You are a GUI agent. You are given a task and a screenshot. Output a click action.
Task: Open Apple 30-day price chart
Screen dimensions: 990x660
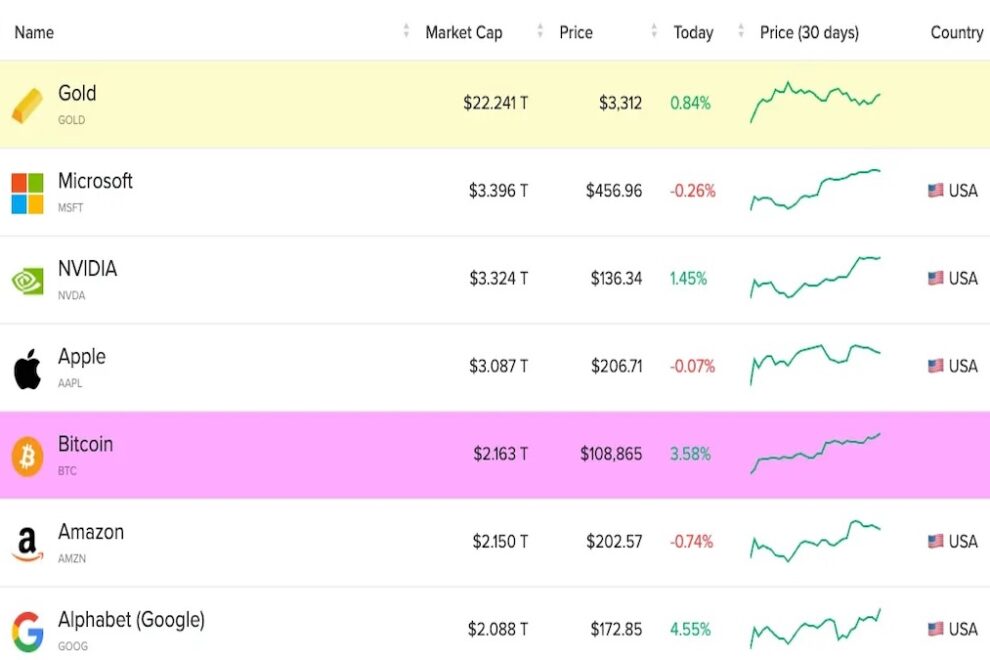[815, 364]
